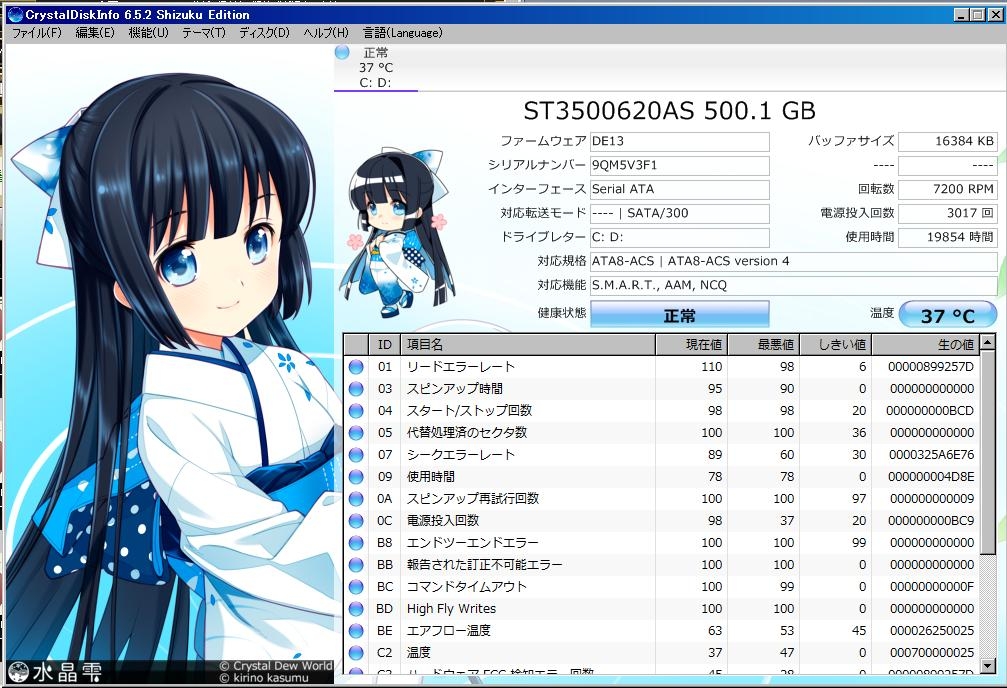1007x688 pixels.
Task: Click the power on hours 19854 時間
Action: [948, 237]
